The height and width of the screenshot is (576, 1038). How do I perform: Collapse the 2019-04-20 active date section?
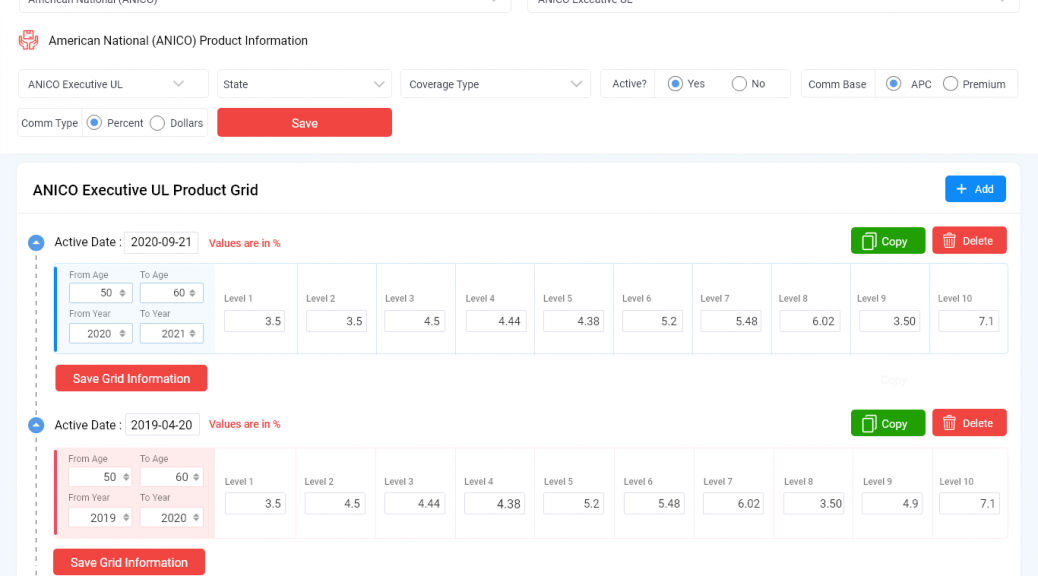pos(36,425)
